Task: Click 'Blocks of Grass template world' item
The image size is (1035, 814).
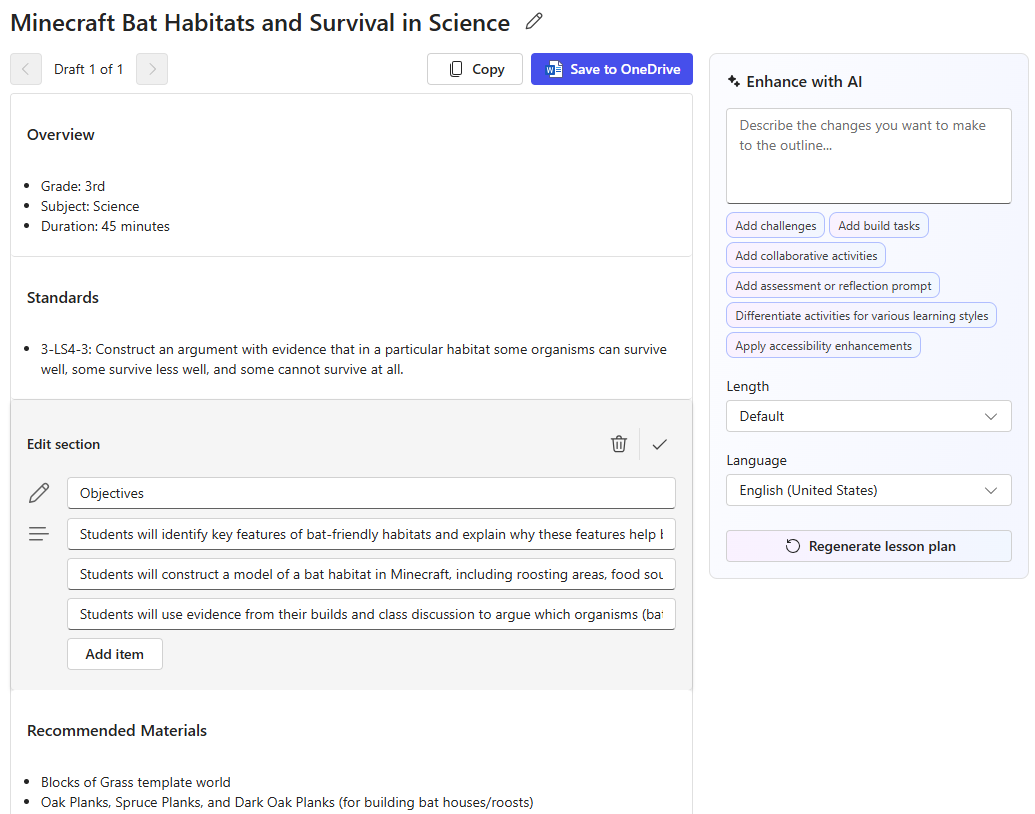Action: (135, 782)
